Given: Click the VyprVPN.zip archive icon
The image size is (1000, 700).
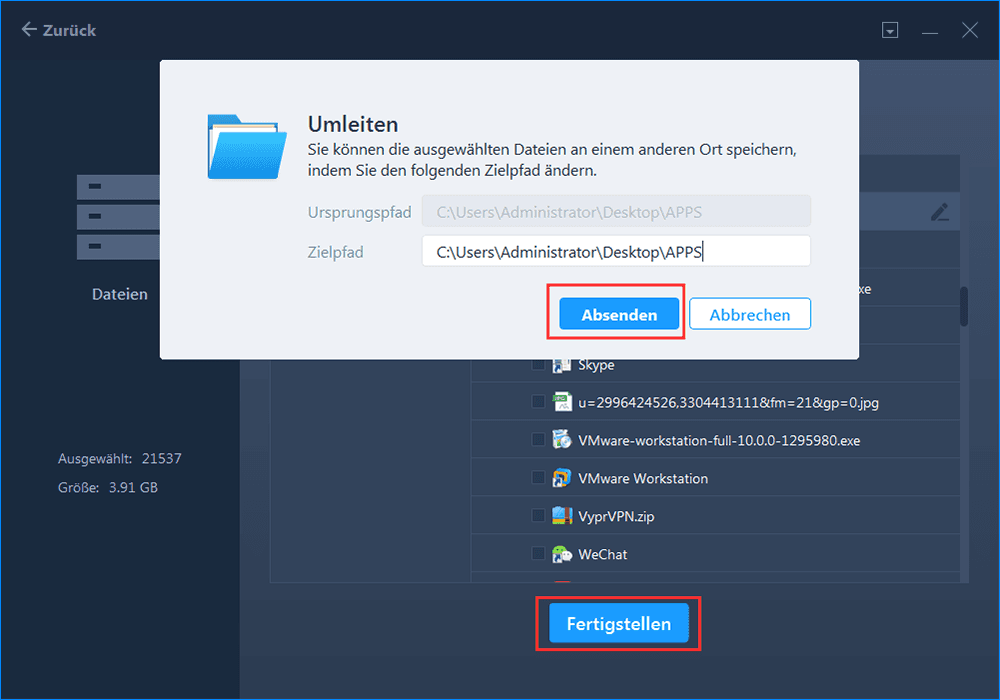Looking at the screenshot, I should [x=561, y=516].
